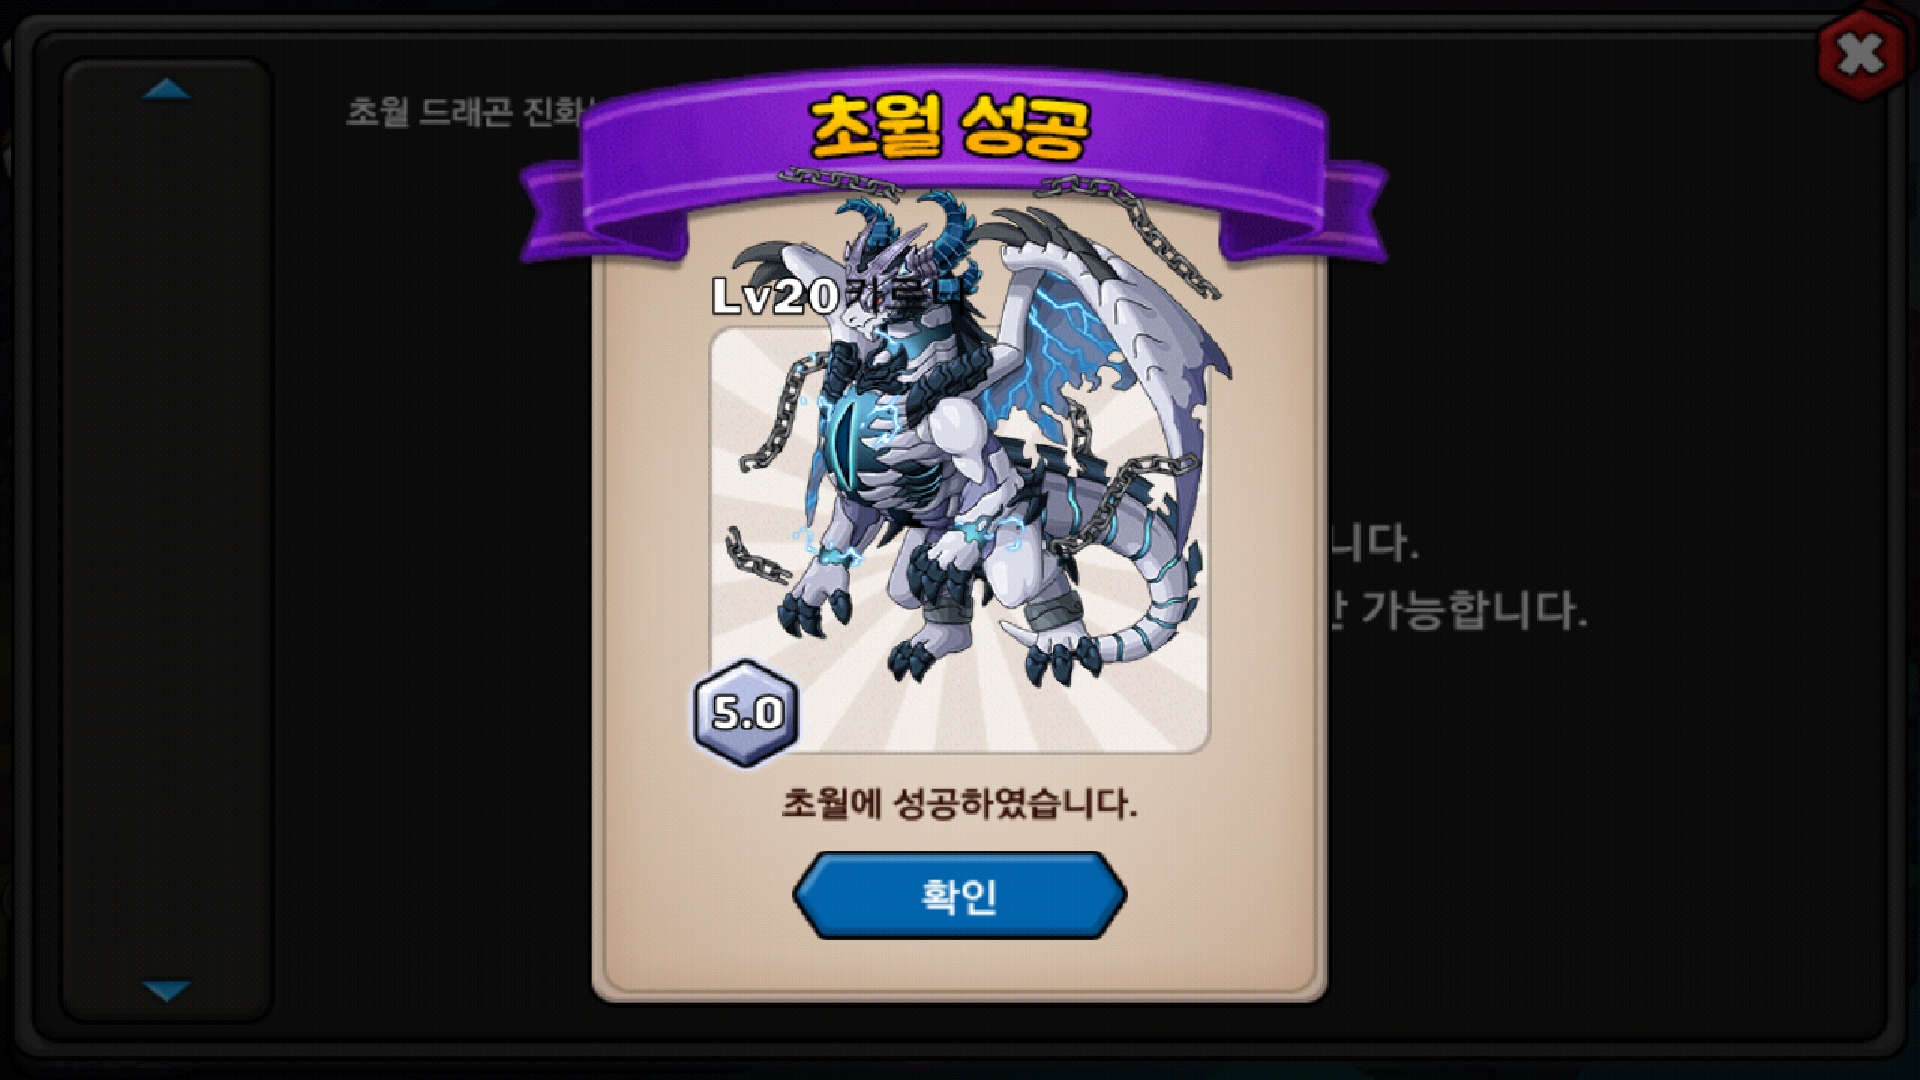The height and width of the screenshot is (1080, 1920).
Task: Click the purple ribbon's right tail
Action: [x=1300, y=215]
